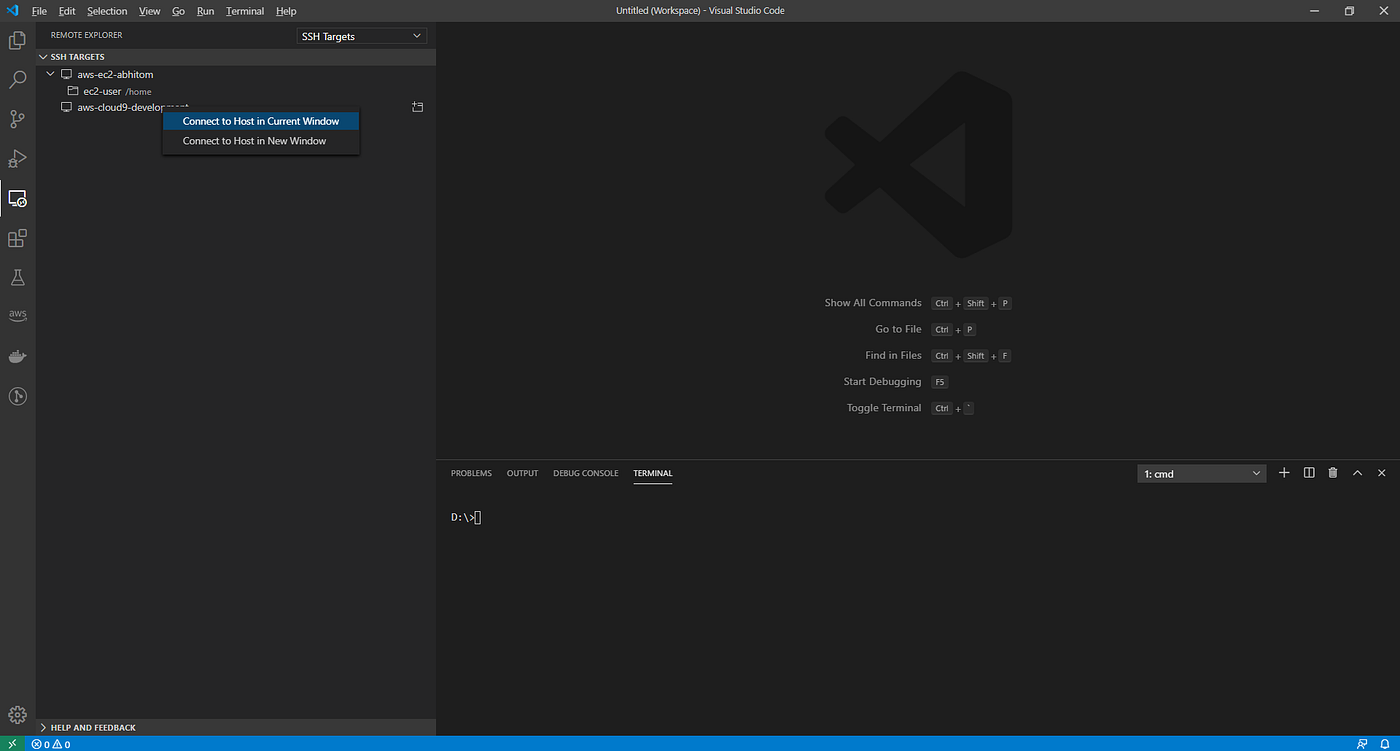The width and height of the screenshot is (1400, 751).
Task: Select the ec2-user /home tree entry
Action: click(110, 90)
